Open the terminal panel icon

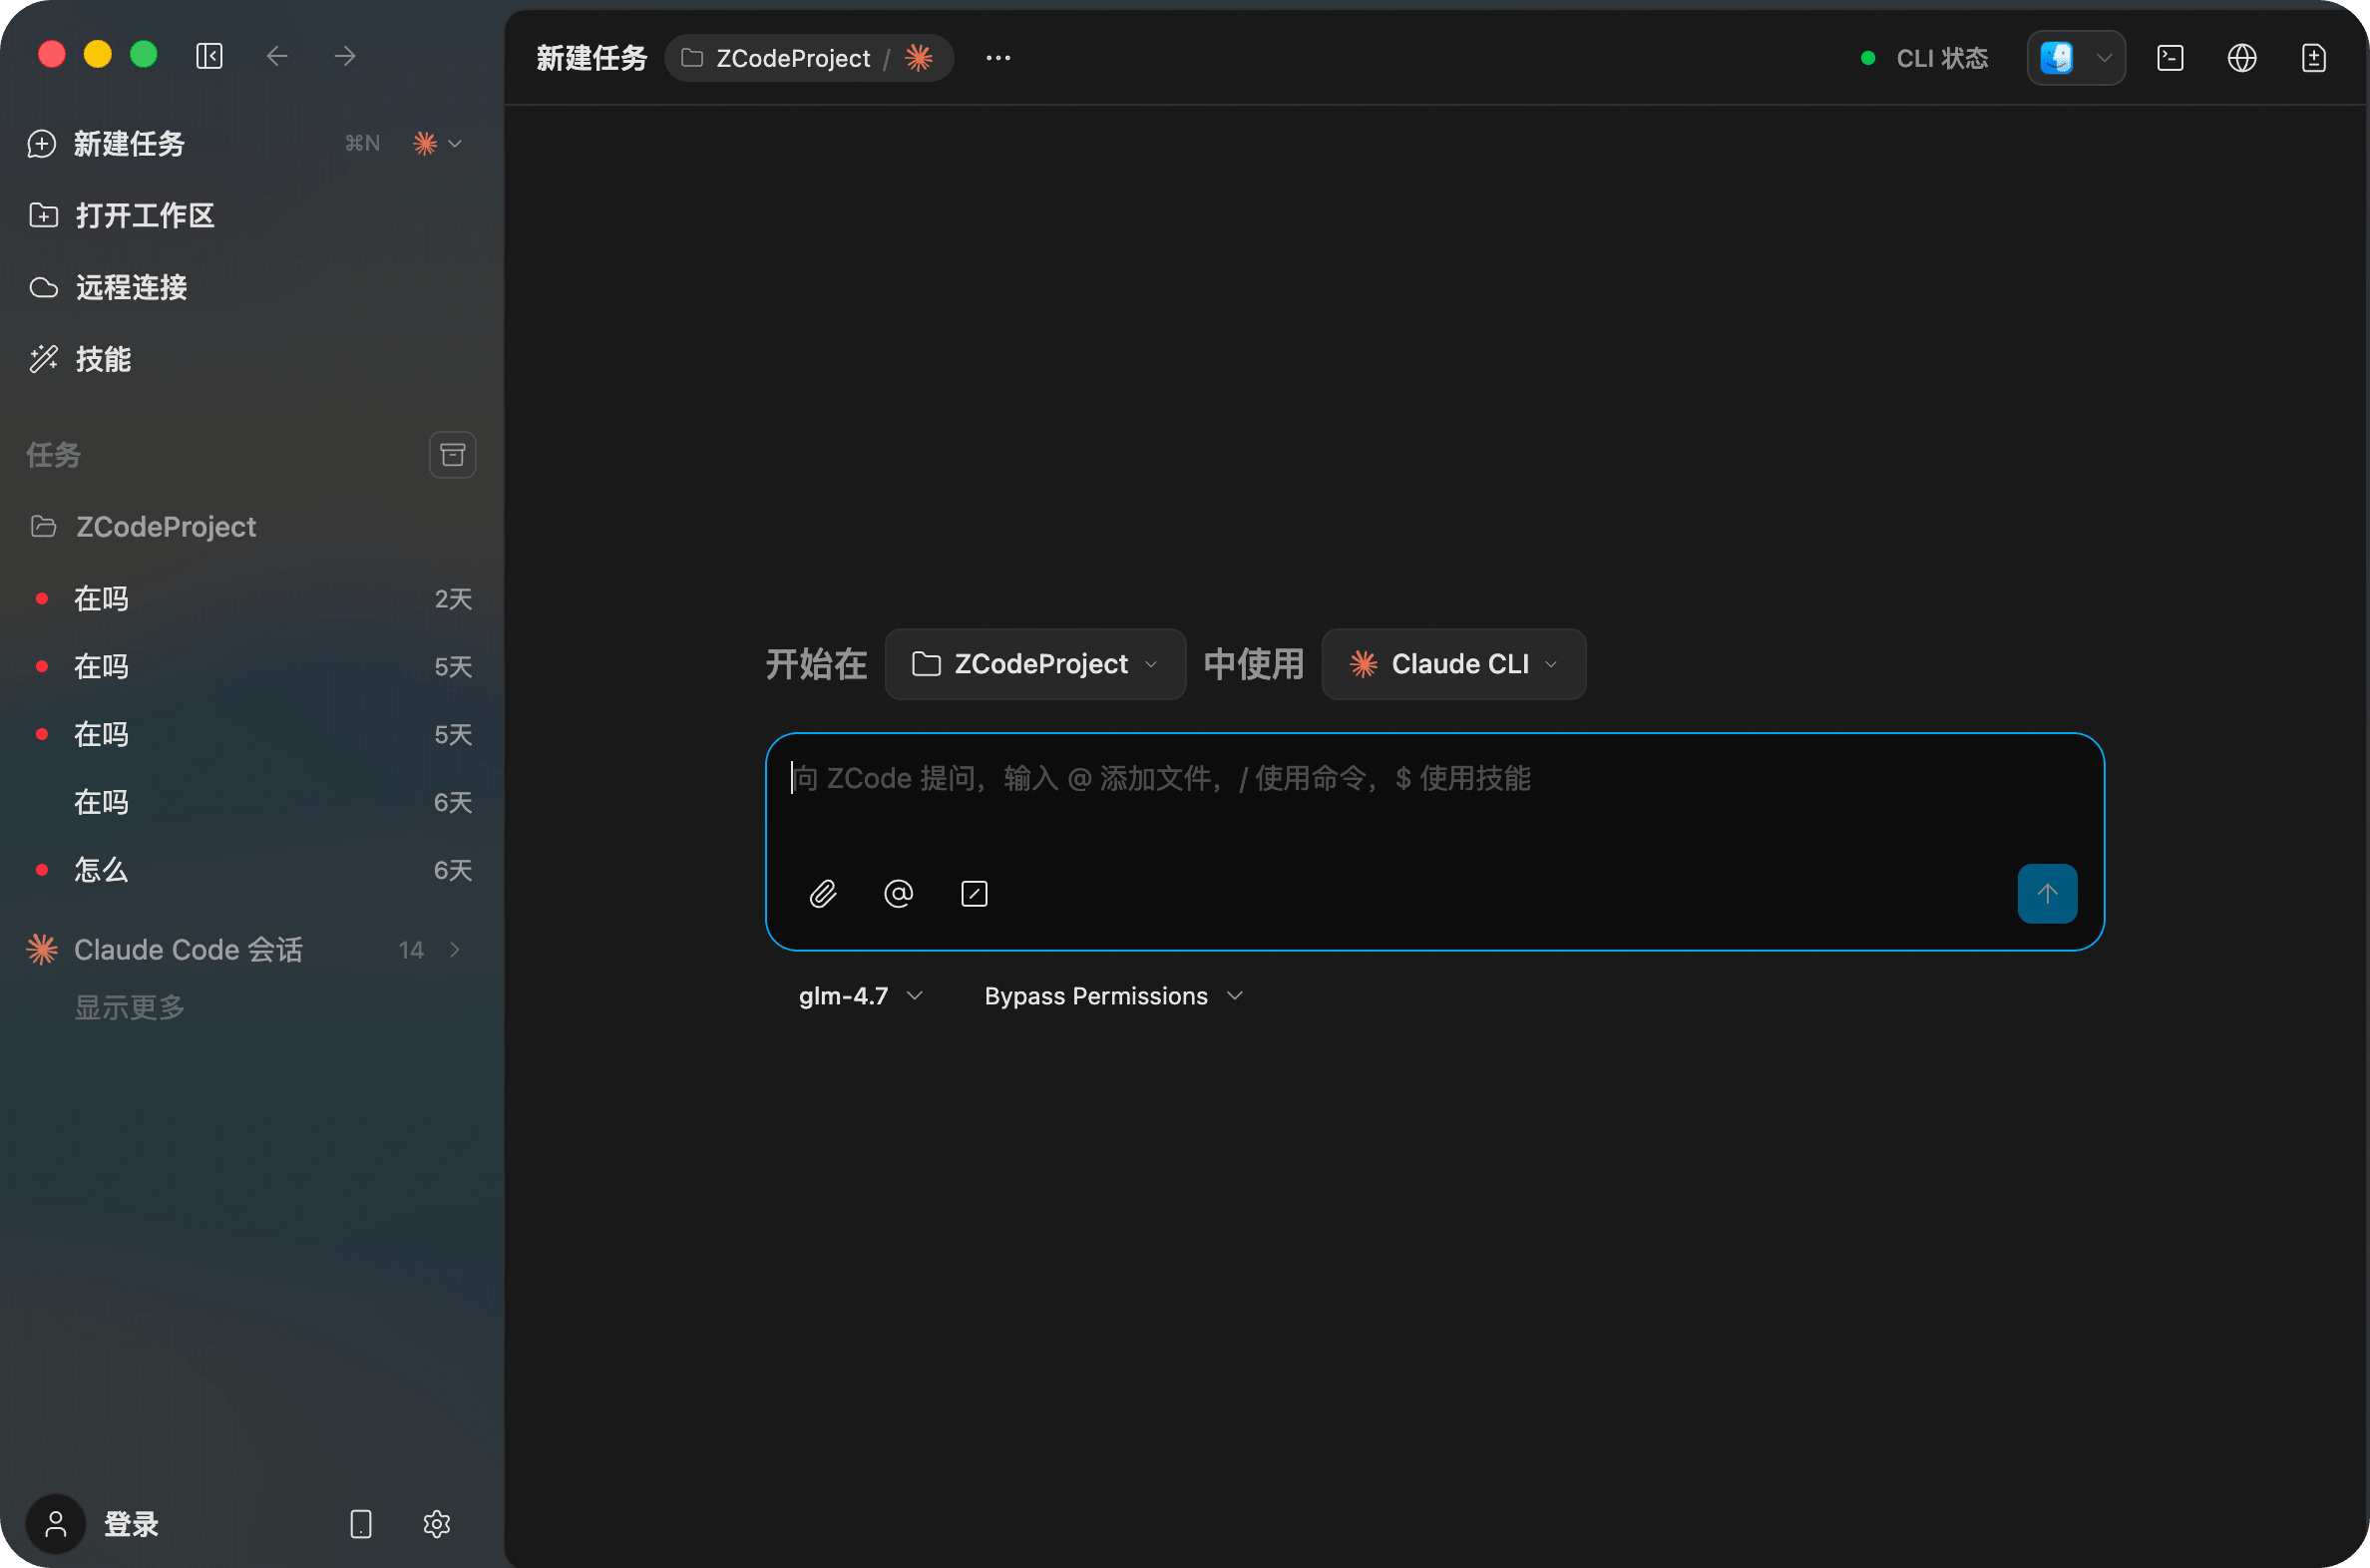coord(2170,58)
